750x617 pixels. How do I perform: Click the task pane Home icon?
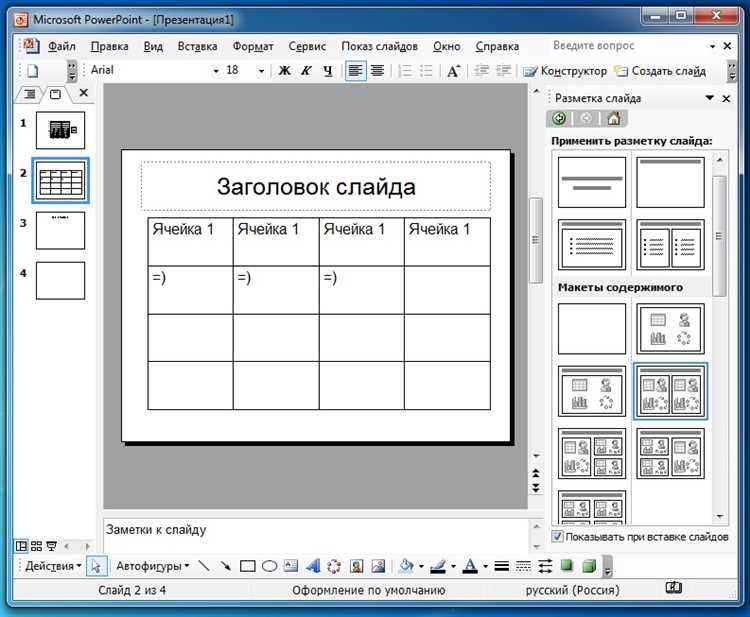(x=614, y=118)
